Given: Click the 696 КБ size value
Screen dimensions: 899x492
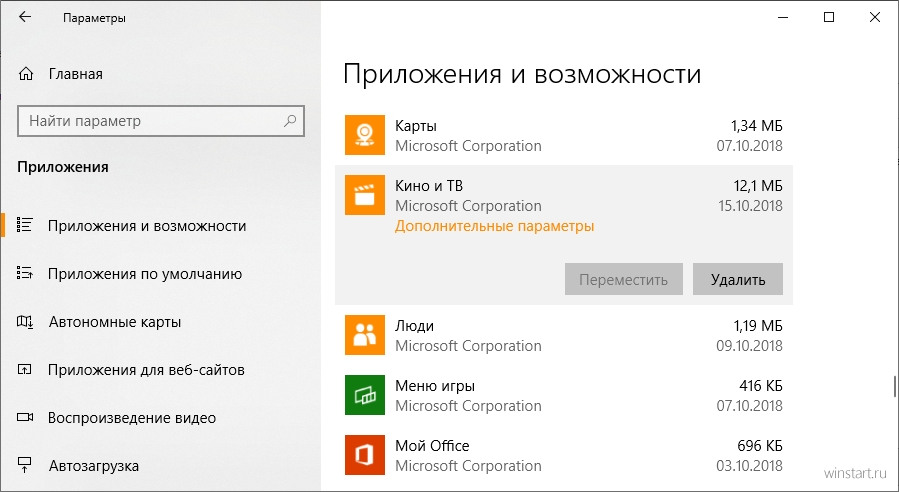Looking at the screenshot, I should (x=760, y=446).
